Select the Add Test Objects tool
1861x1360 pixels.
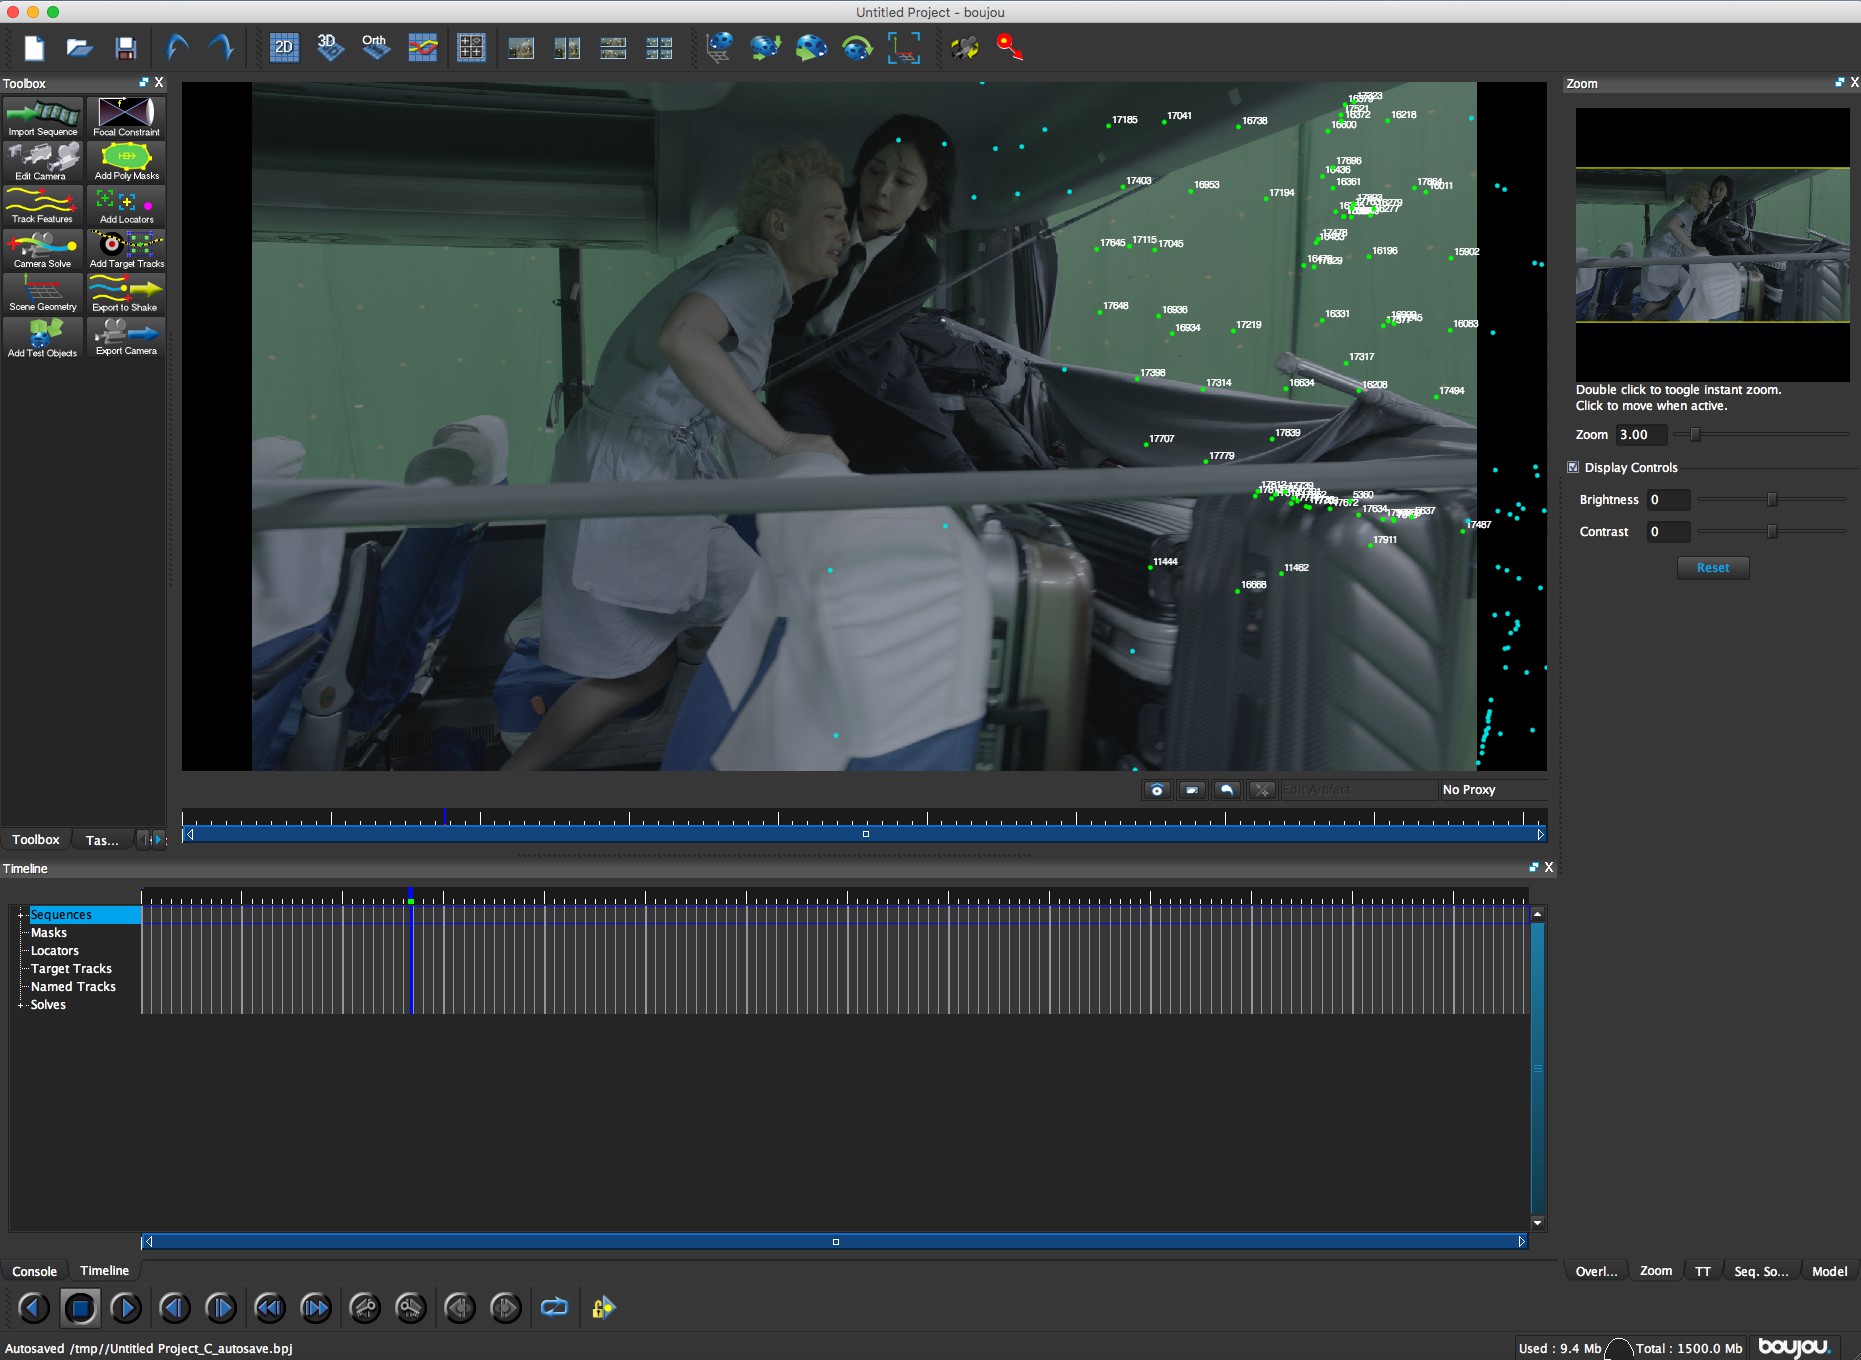43,339
